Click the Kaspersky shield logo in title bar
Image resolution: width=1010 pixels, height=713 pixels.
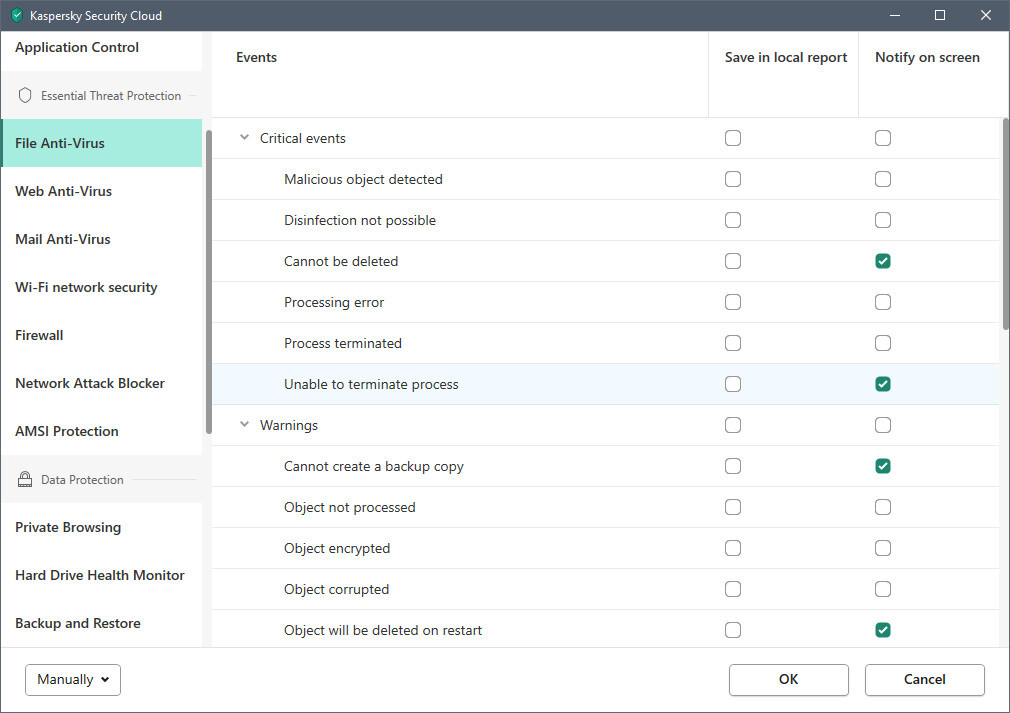17,15
